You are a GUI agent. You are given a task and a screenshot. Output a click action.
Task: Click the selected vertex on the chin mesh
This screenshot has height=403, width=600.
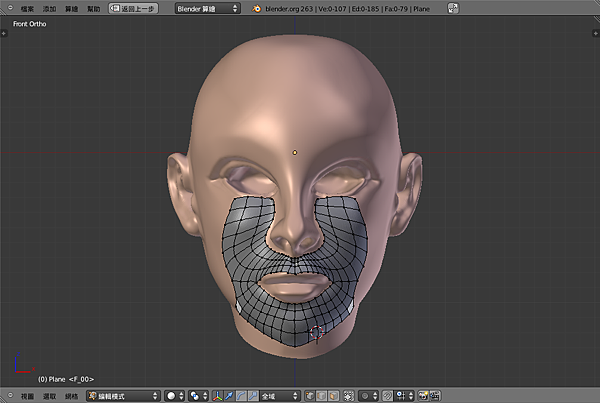click(317, 333)
